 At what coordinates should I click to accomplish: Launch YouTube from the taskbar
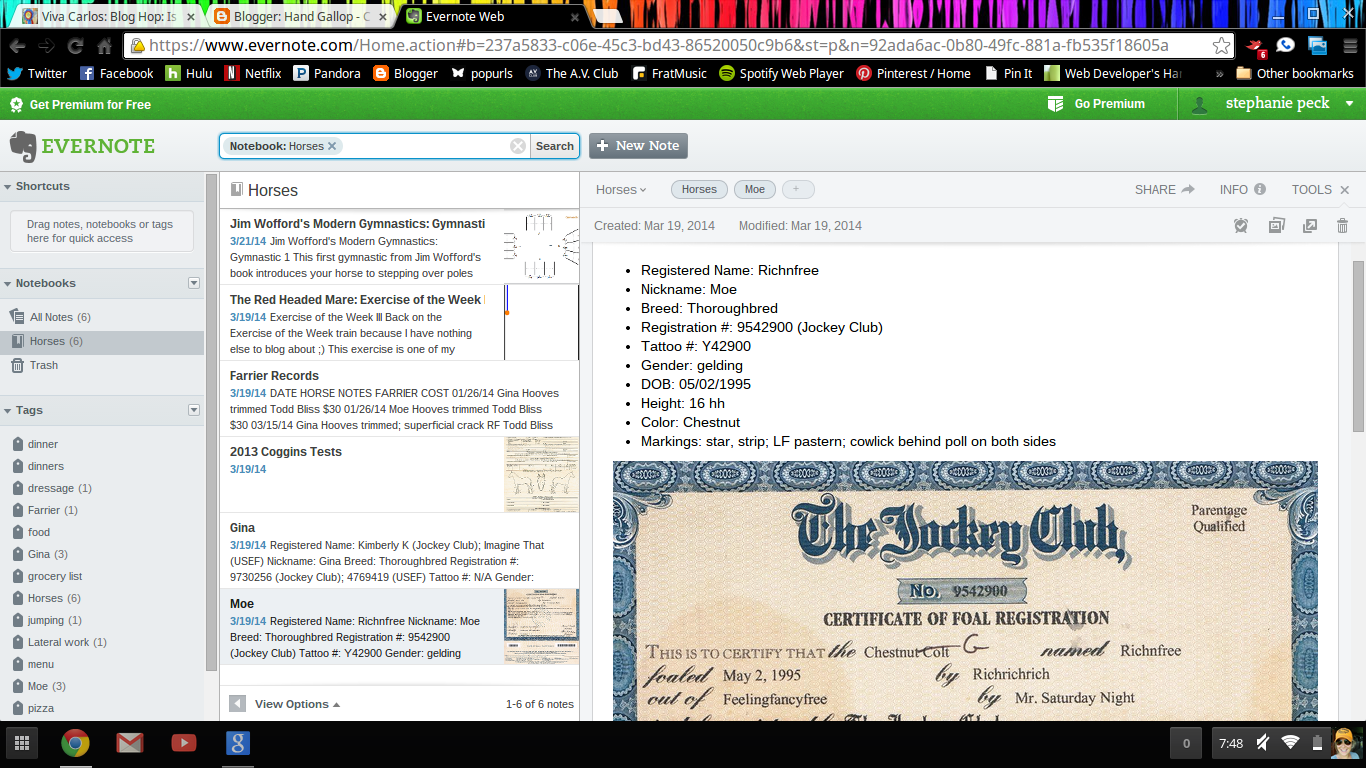coord(183,743)
